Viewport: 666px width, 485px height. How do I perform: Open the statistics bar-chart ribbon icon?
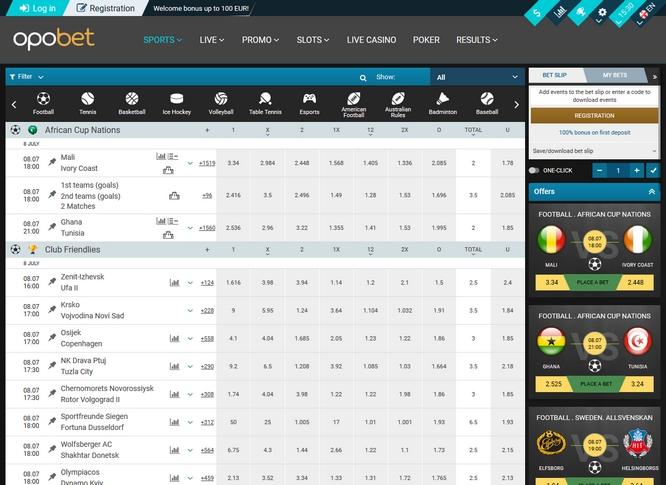coord(560,12)
